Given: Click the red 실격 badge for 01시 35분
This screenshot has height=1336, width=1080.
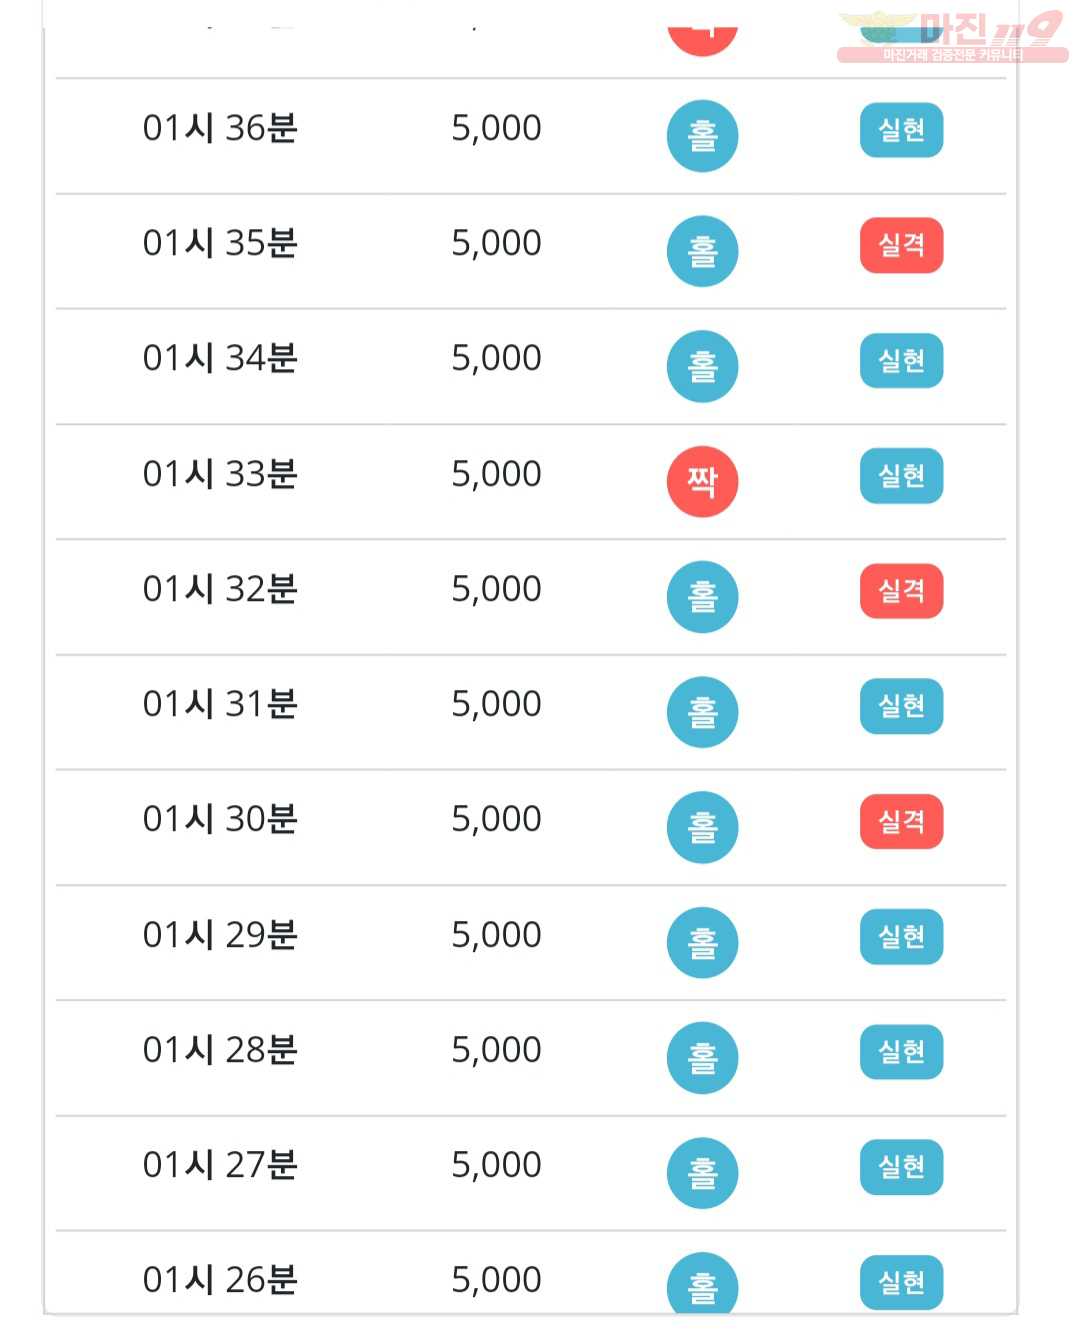Looking at the screenshot, I should point(901,245).
